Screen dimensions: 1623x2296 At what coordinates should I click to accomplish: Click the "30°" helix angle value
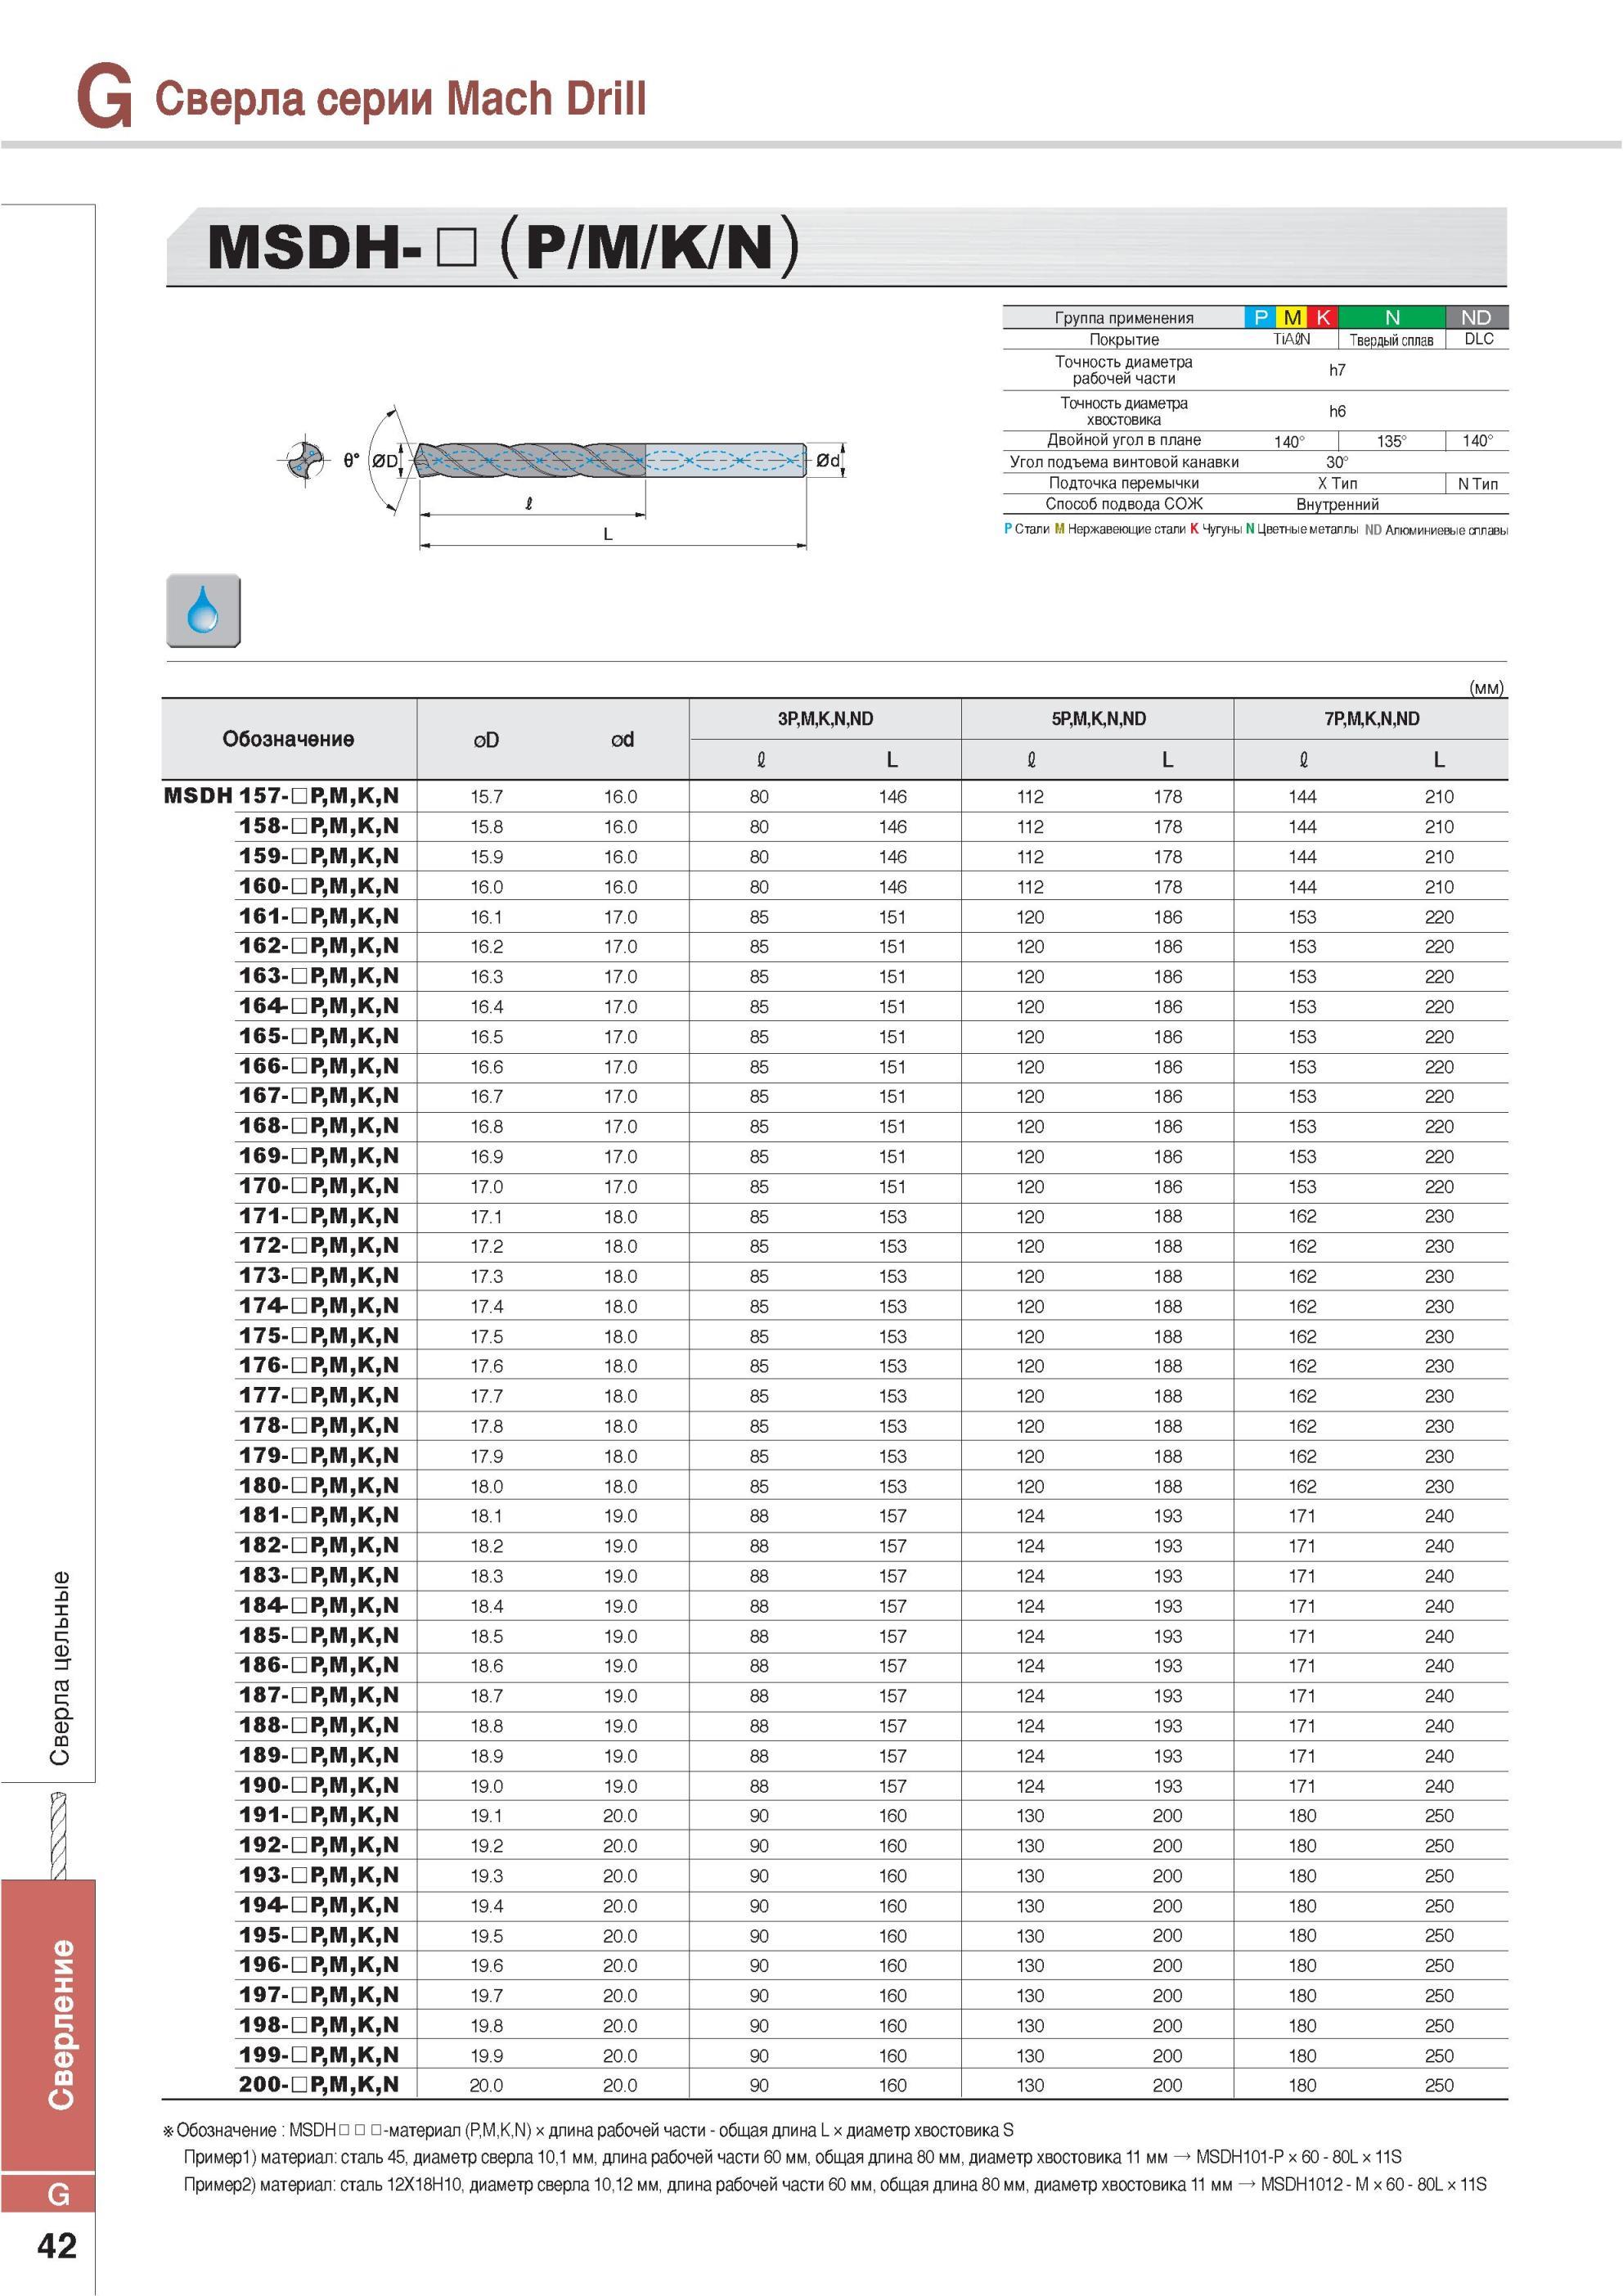tap(1337, 462)
